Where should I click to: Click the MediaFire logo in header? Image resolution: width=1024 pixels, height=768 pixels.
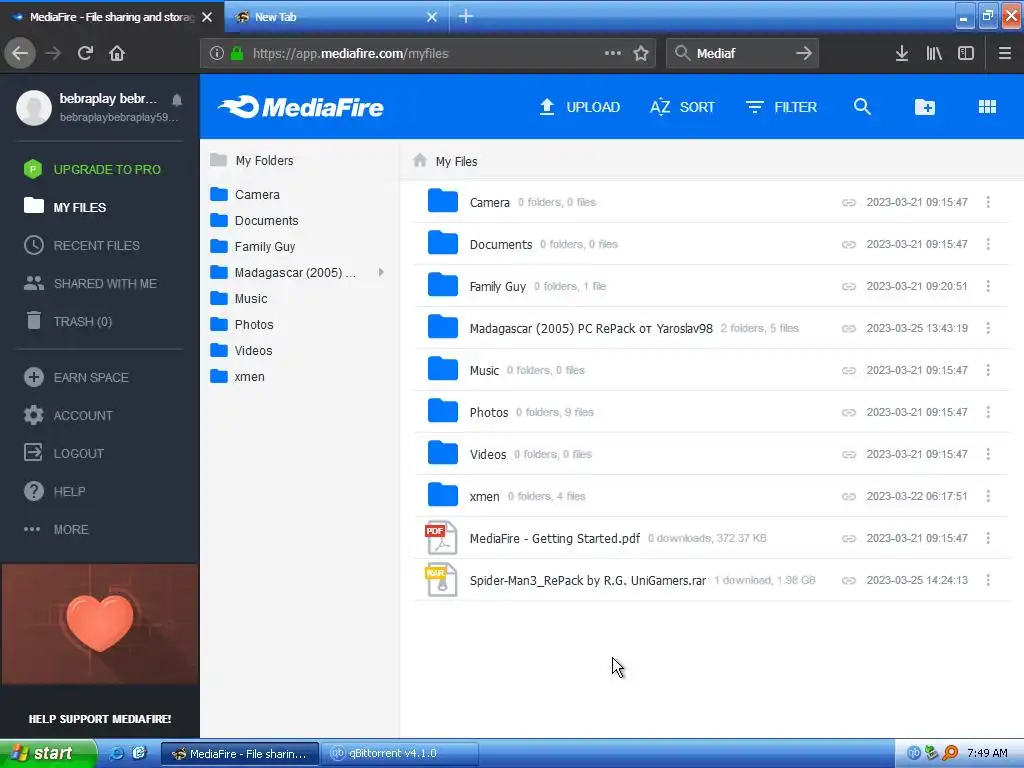(301, 107)
